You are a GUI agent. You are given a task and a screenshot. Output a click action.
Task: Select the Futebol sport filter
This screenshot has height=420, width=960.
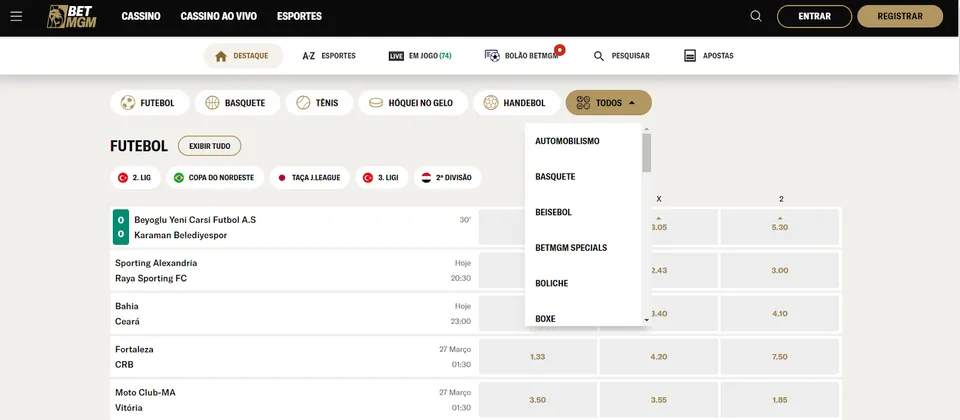(x=147, y=103)
